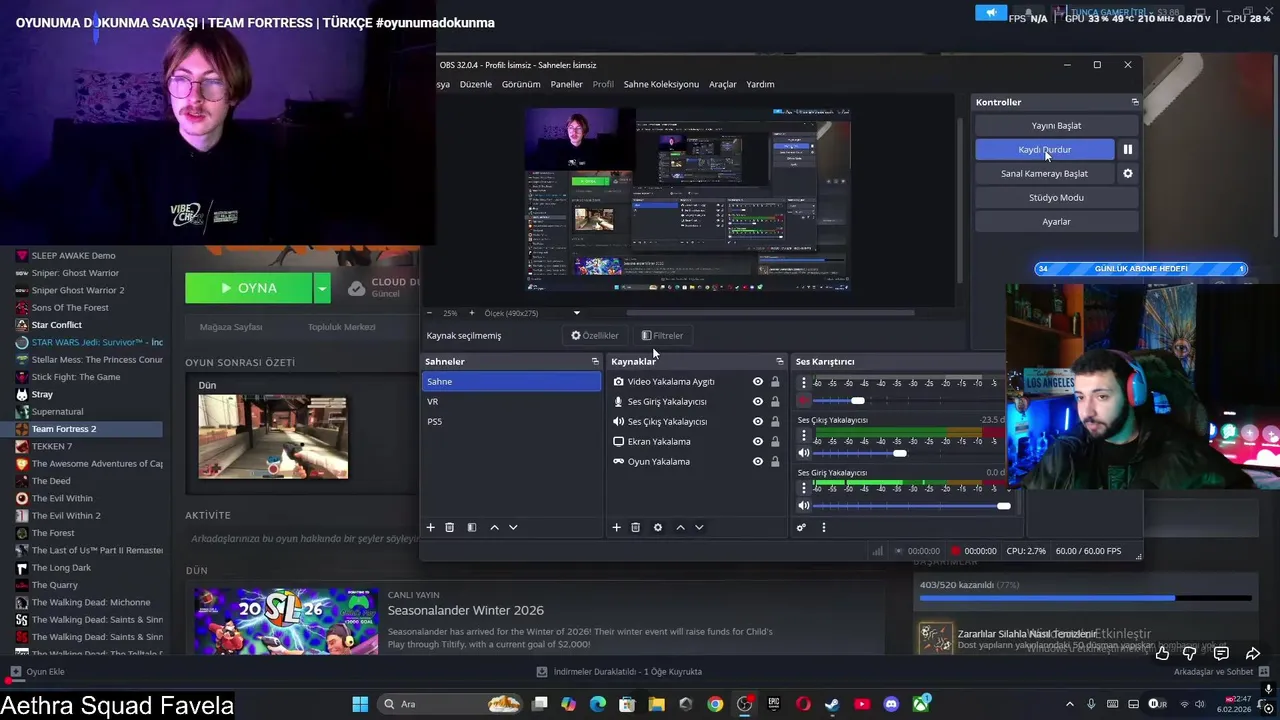Open dropdown arrow beside OYNA button
This screenshot has width=1280, height=720.
(x=322, y=288)
